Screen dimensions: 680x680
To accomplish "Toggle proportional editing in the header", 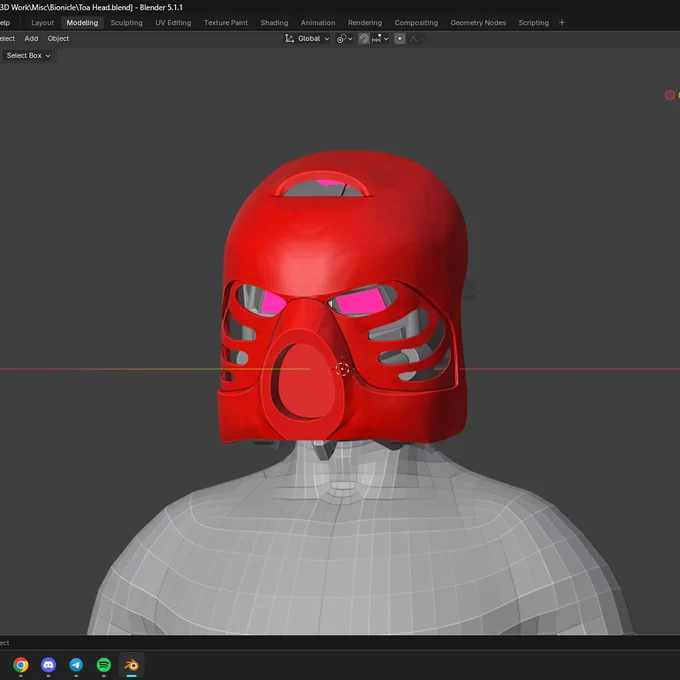I will click(400, 39).
